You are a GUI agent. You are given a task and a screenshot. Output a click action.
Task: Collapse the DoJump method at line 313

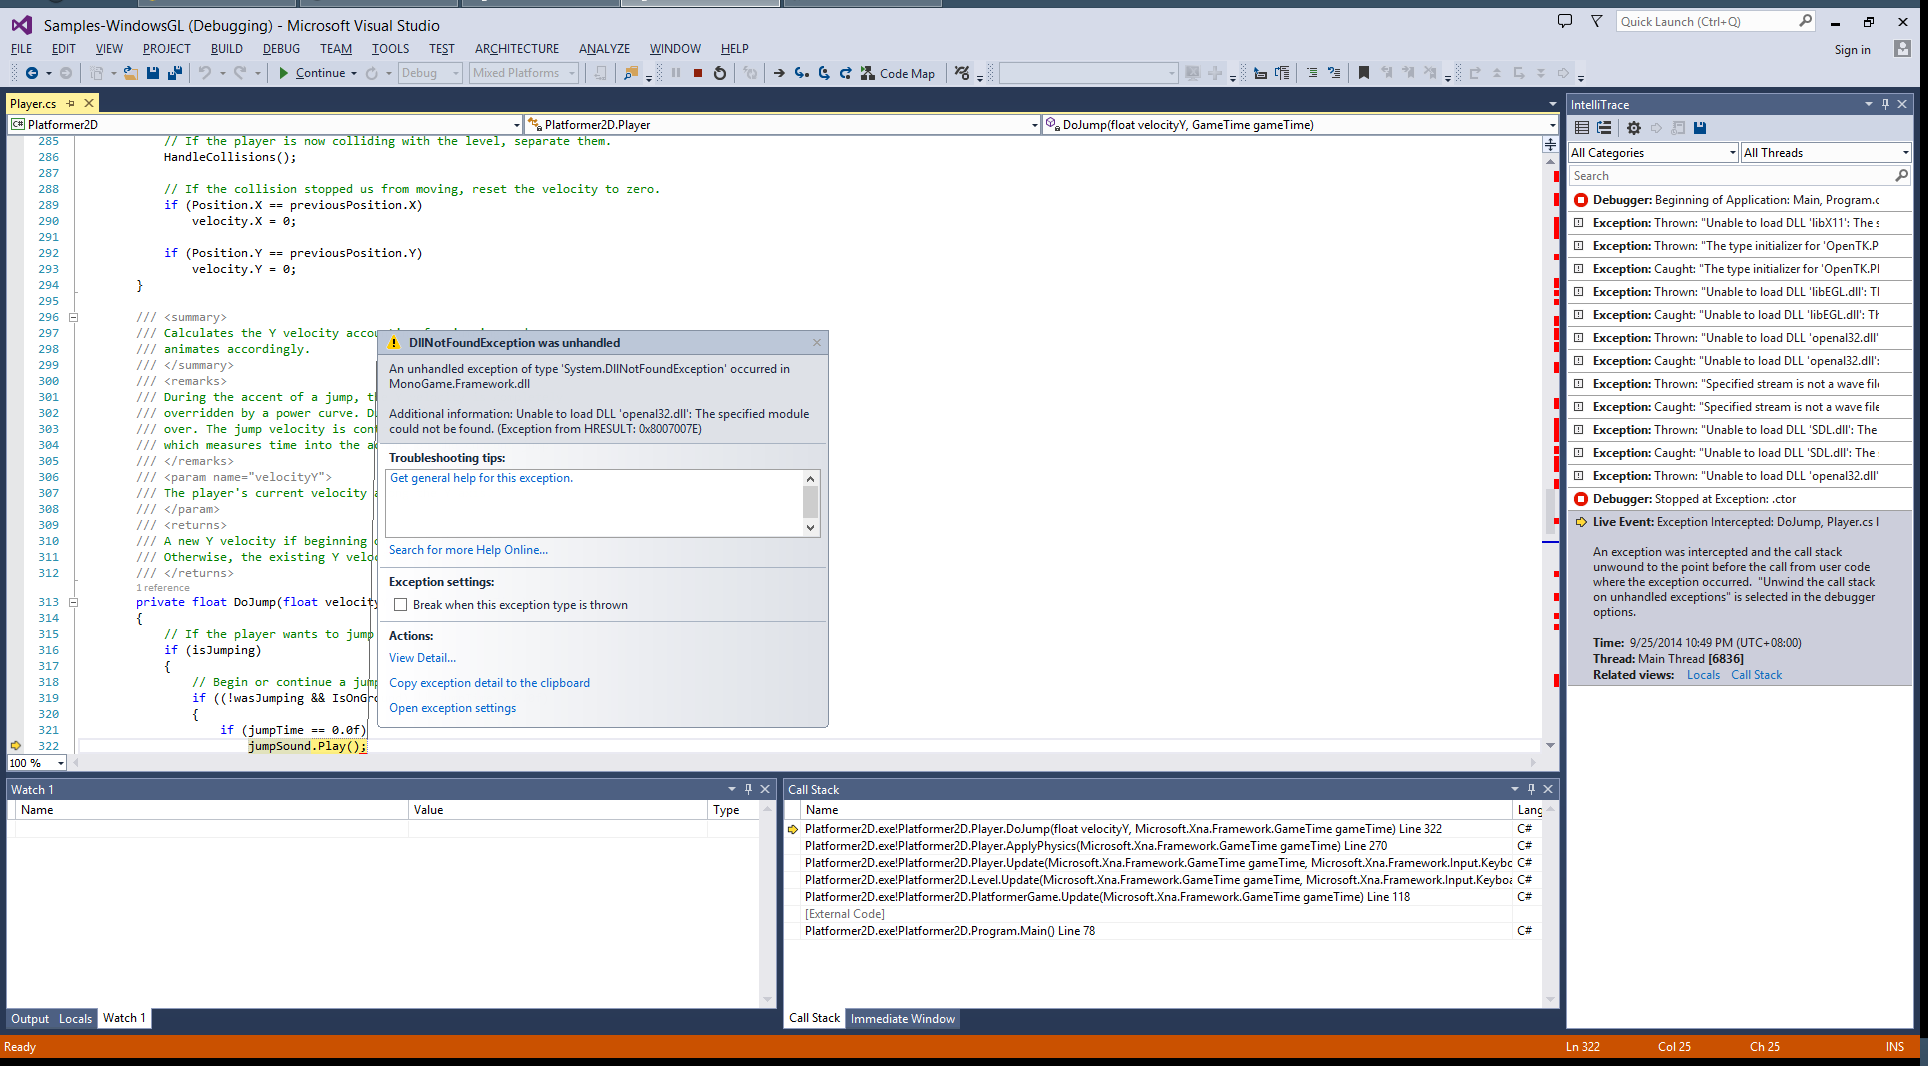pos(73,602)
